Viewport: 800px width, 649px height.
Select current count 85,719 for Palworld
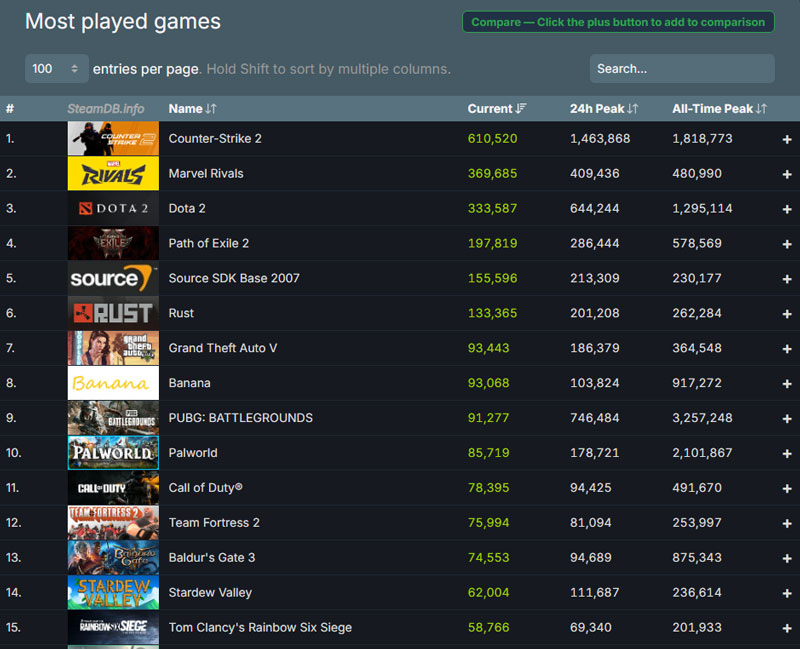[488, 453]
